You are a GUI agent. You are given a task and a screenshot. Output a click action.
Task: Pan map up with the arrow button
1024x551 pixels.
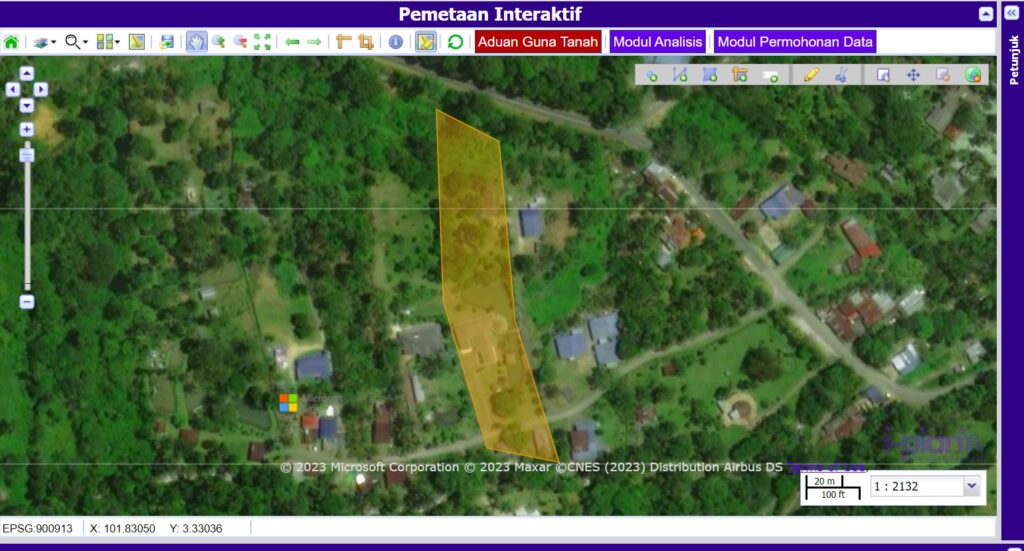tap(27, 73)
